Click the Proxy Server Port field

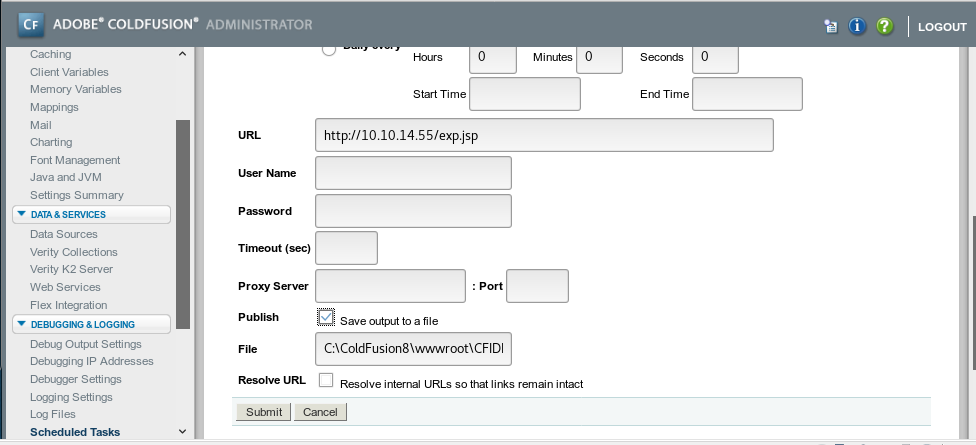coord(538,286)
